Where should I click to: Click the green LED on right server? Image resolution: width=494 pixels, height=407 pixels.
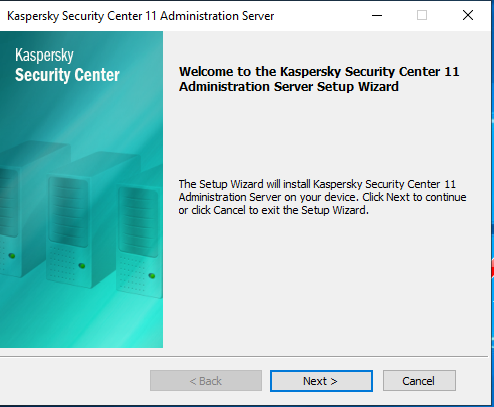click(x=152, y=276)
